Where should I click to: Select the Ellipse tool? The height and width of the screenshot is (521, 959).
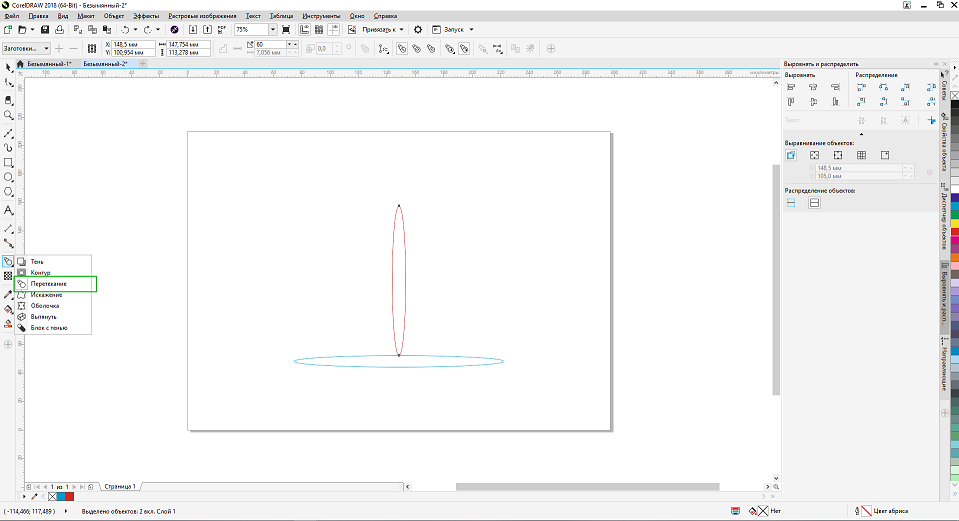[8, 177]
